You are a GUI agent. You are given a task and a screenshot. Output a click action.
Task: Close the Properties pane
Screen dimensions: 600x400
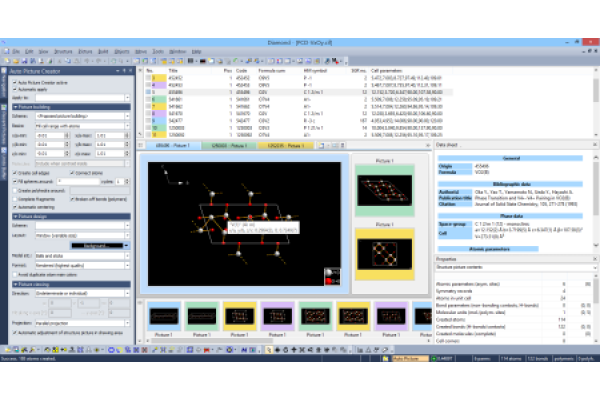click(x=595, y=259)
